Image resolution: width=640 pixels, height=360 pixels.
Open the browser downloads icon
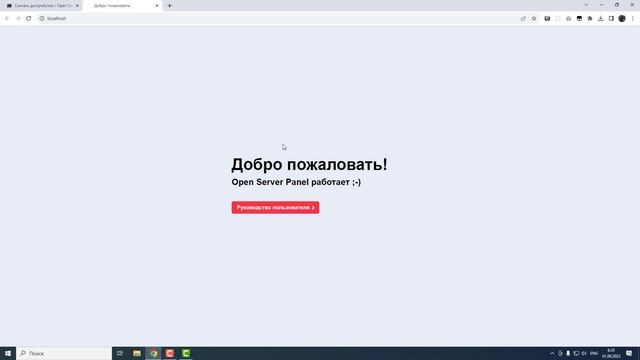600,18
